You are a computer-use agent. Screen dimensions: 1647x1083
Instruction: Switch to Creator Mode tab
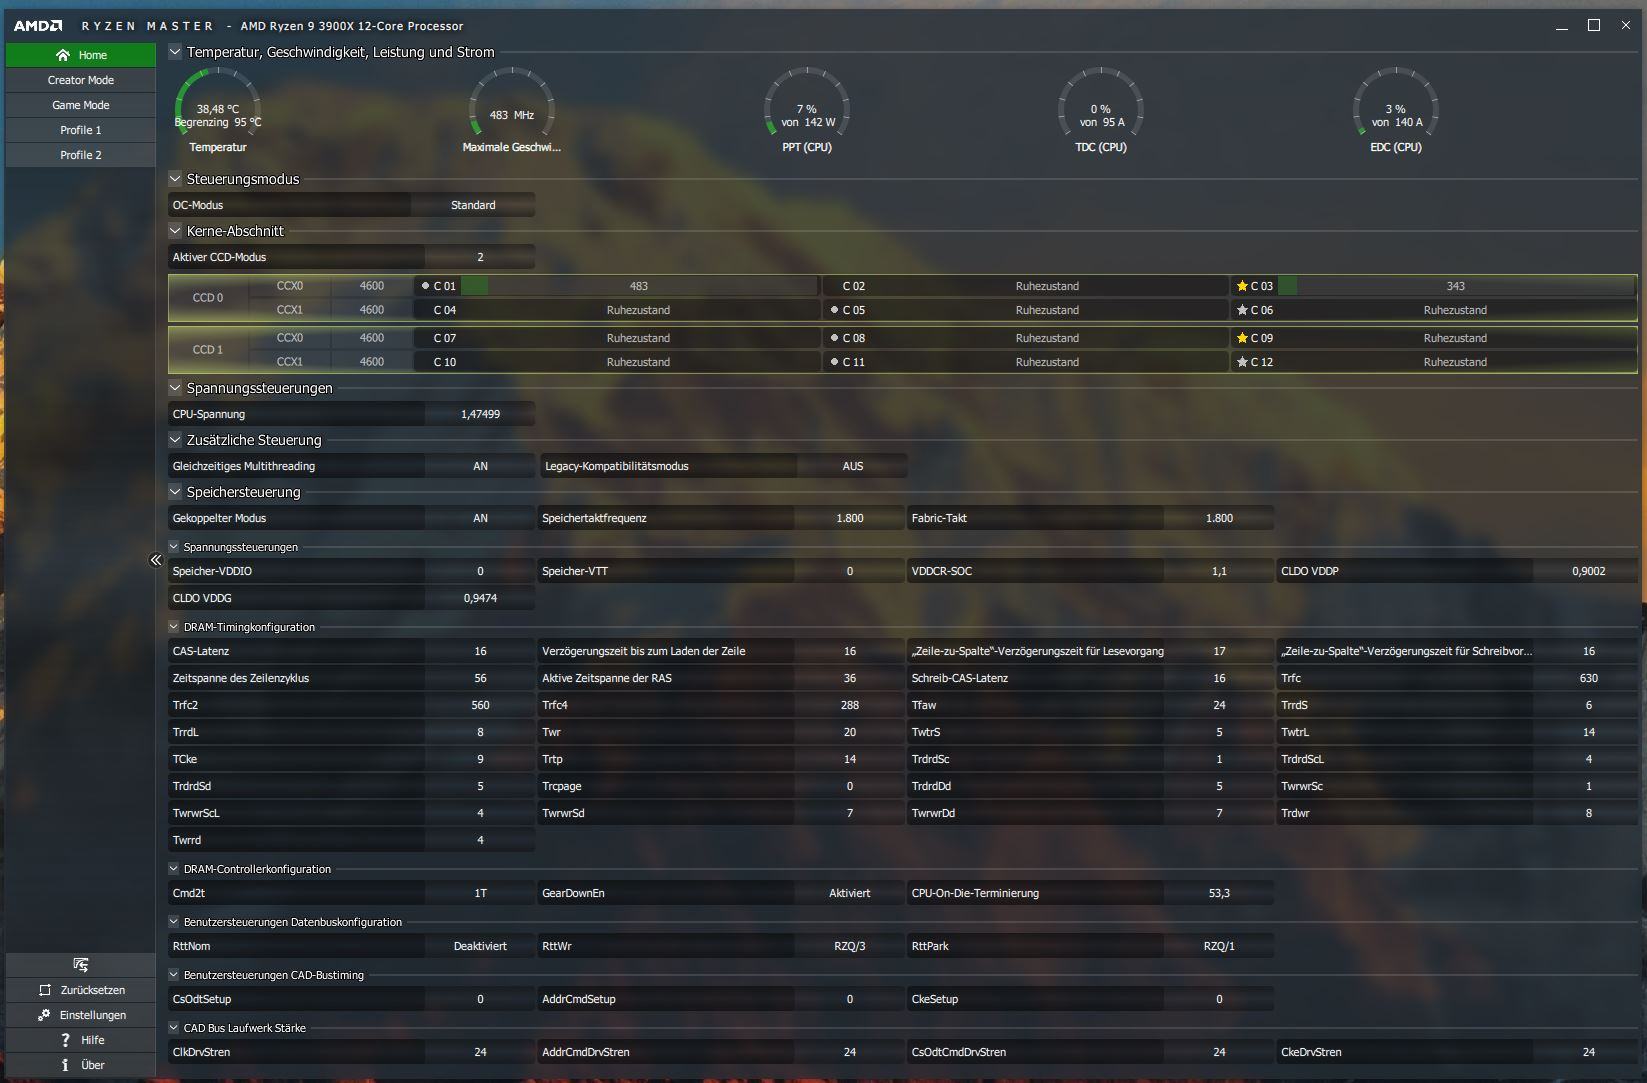81,80
